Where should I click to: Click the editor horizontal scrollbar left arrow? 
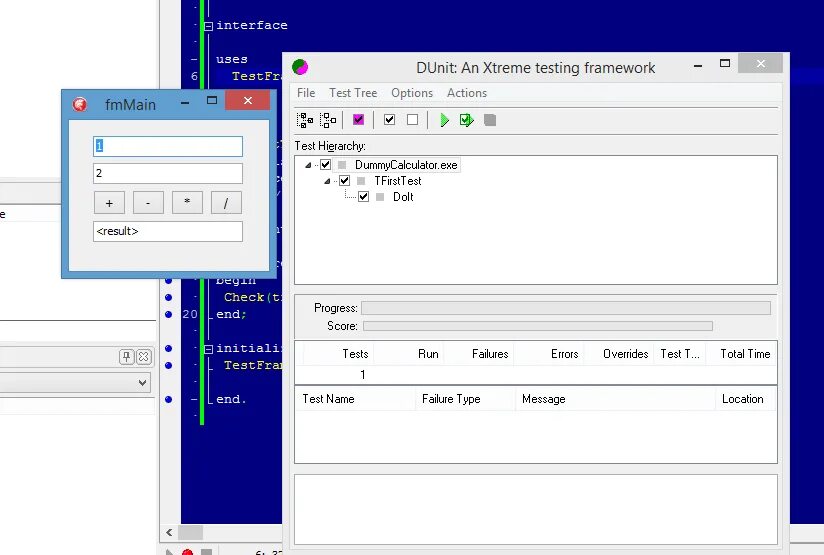click(x=169, y=532)
